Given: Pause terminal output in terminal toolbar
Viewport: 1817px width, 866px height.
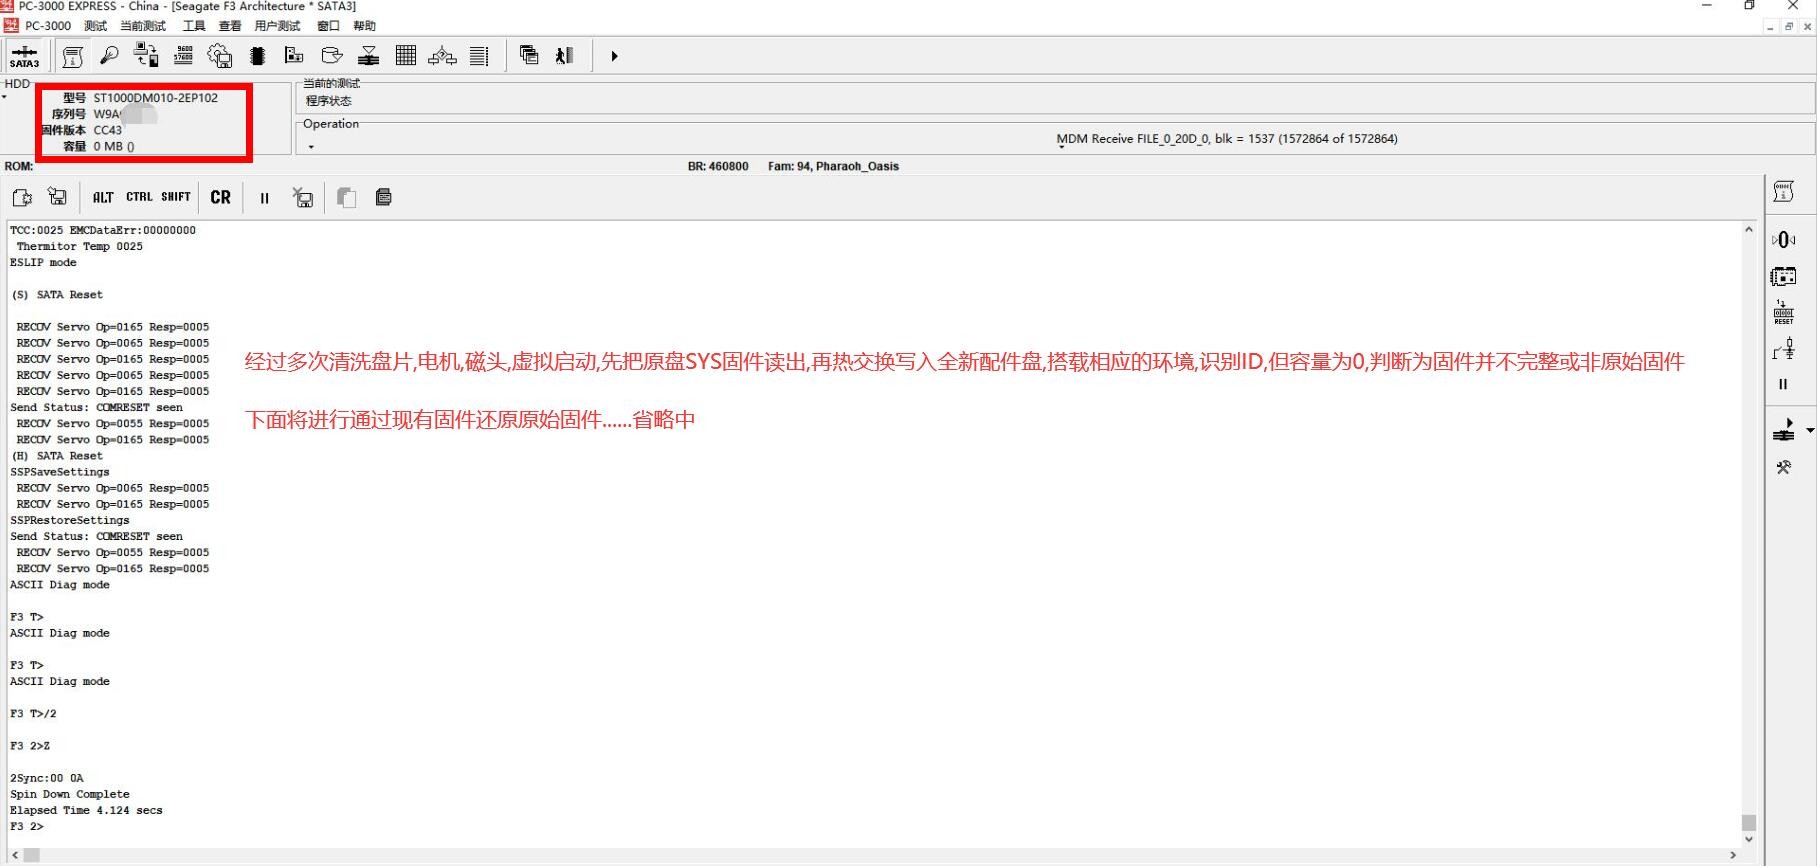Looking at the screenshot, I should coord(264,198).
